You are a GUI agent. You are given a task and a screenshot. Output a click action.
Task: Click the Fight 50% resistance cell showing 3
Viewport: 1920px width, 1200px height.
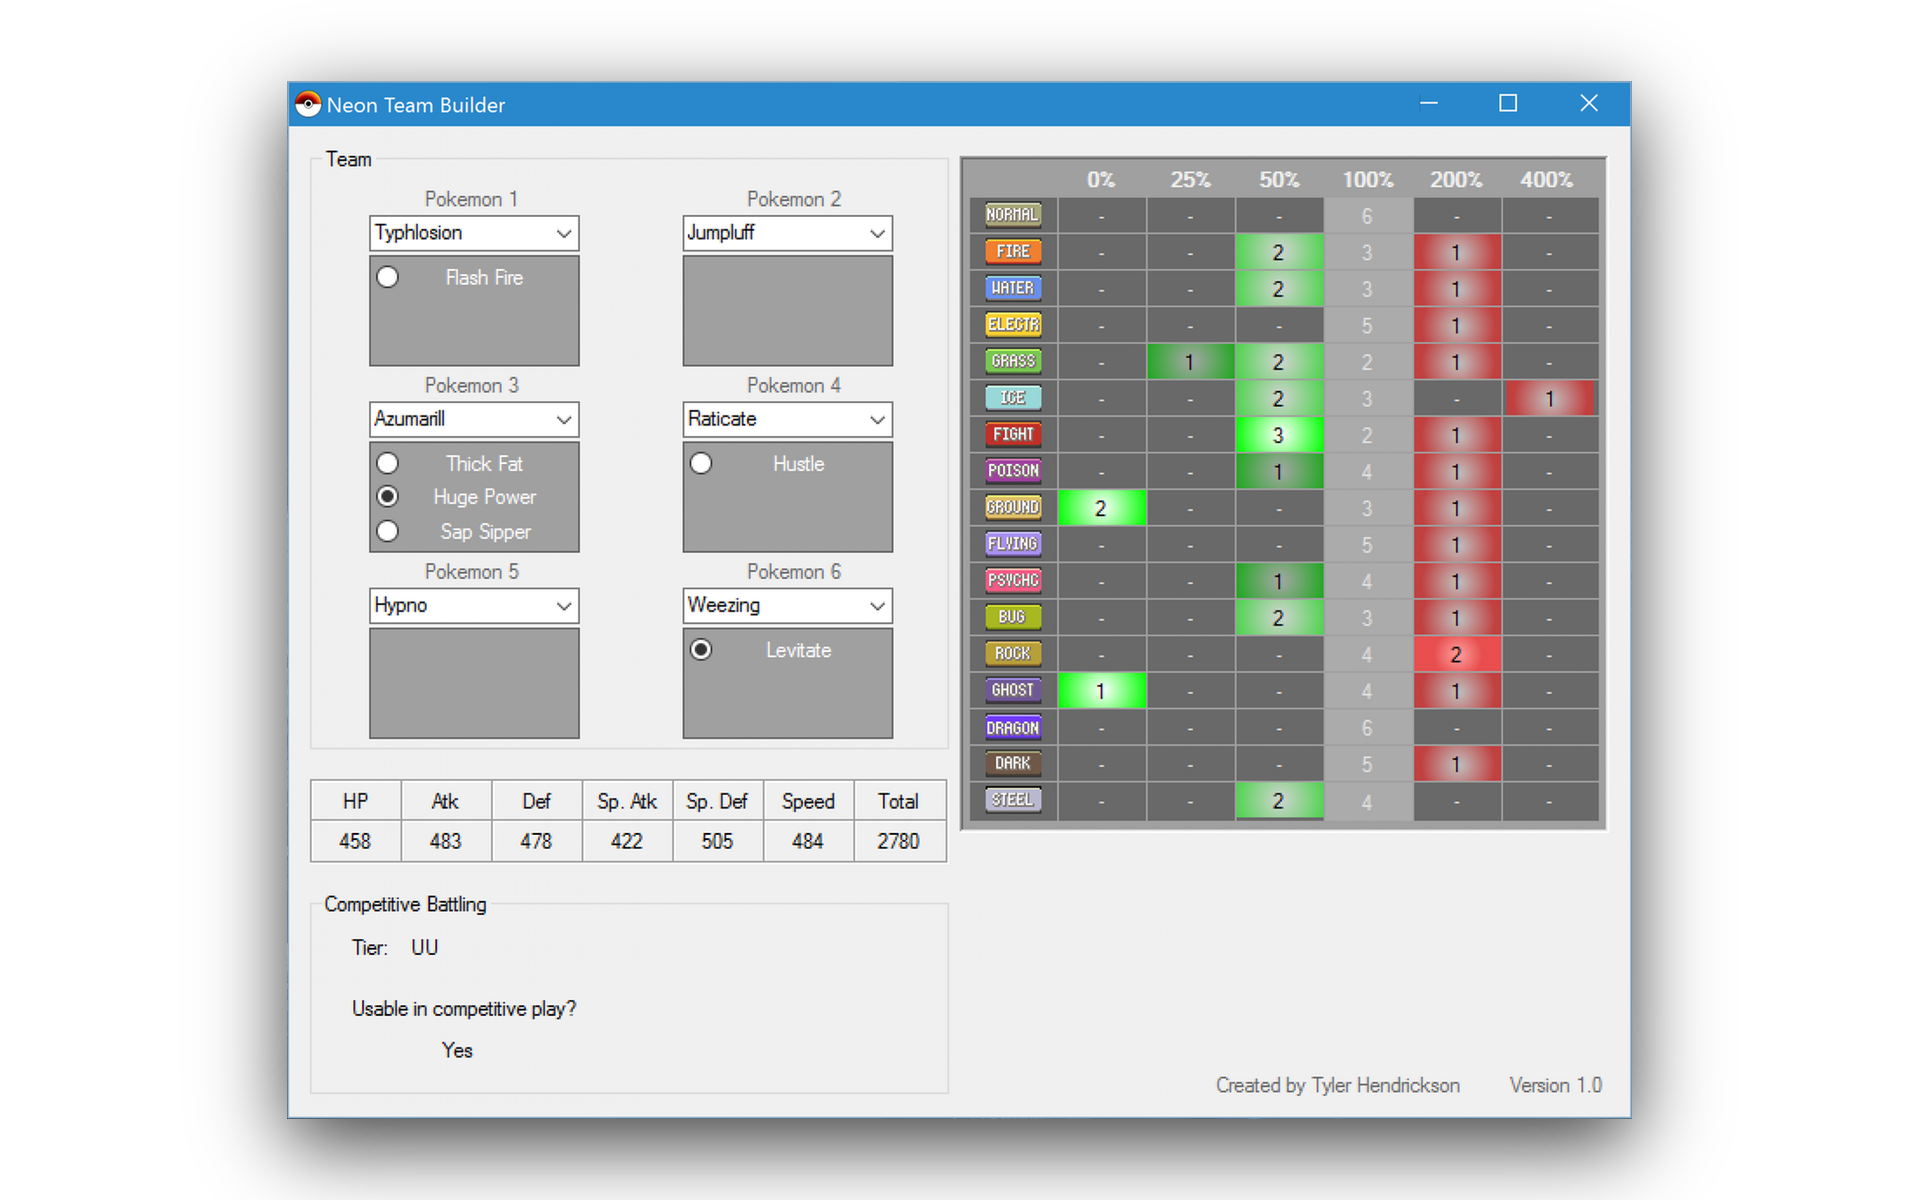click(1279, 435)
